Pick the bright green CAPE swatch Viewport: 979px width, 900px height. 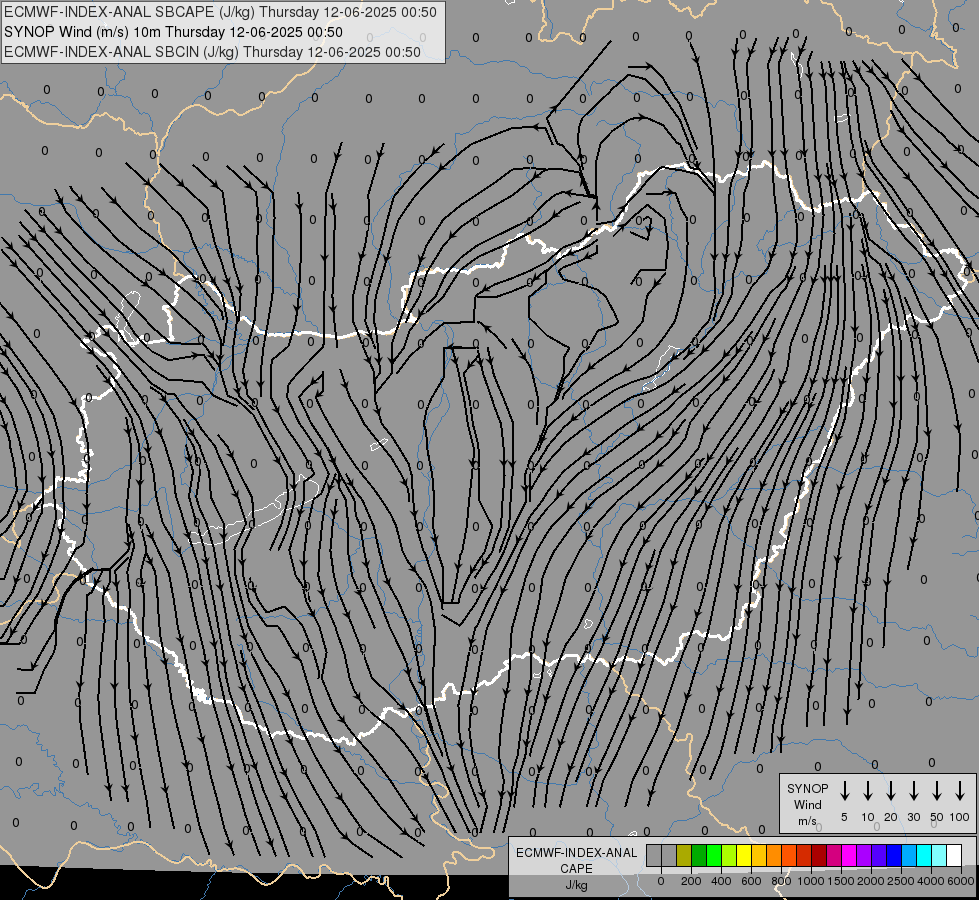pyautogui.click(x=714, y=855)
